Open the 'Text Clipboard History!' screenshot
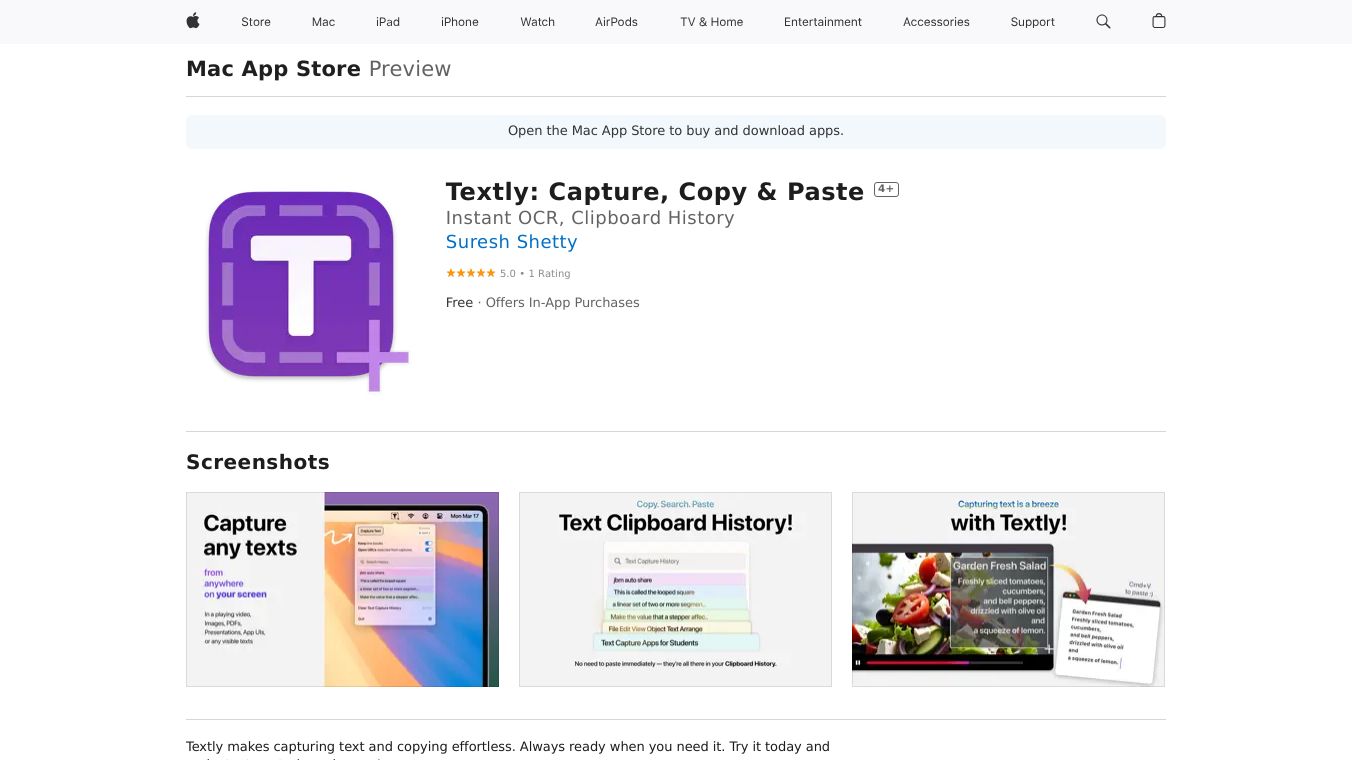The height and width of the screenshot is (760, 1352). [x=675, y=589]
